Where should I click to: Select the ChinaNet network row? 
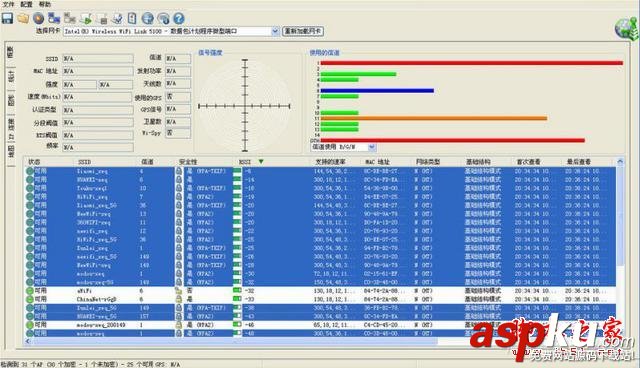[320, 299]
